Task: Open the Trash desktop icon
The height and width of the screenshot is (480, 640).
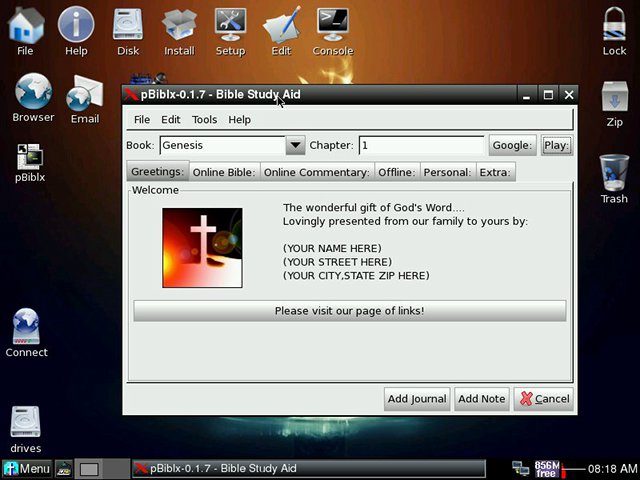Action: 614,179
